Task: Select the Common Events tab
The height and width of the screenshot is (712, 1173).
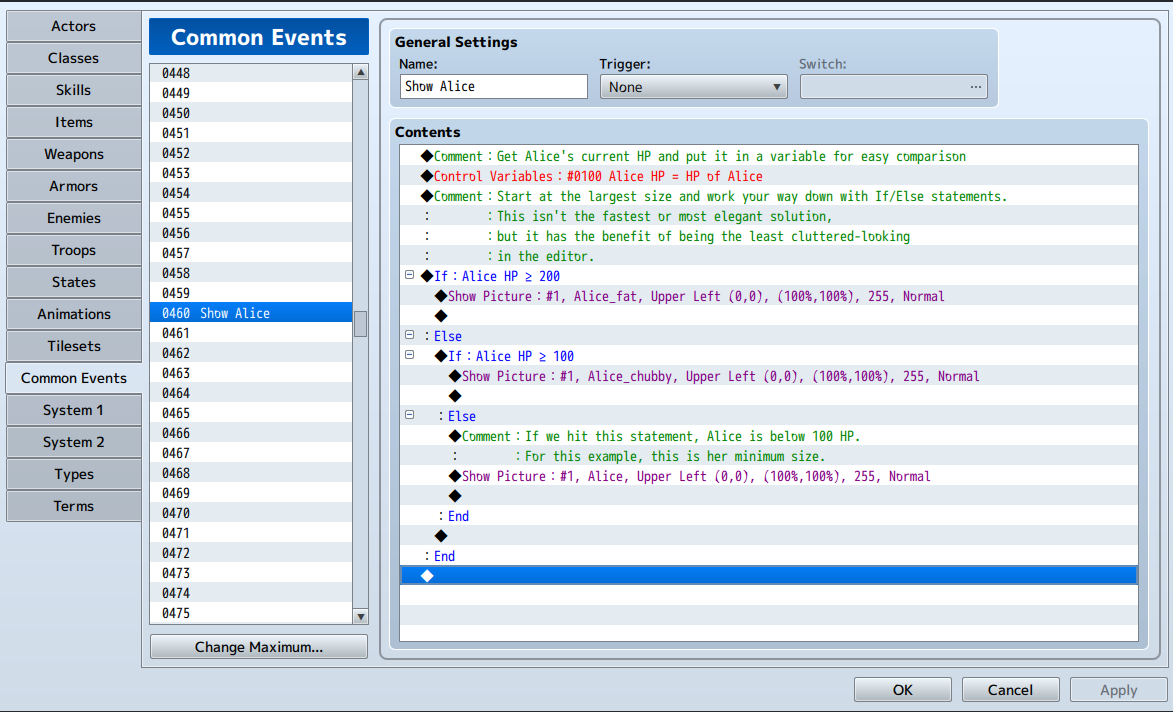Action: point(73,378)
